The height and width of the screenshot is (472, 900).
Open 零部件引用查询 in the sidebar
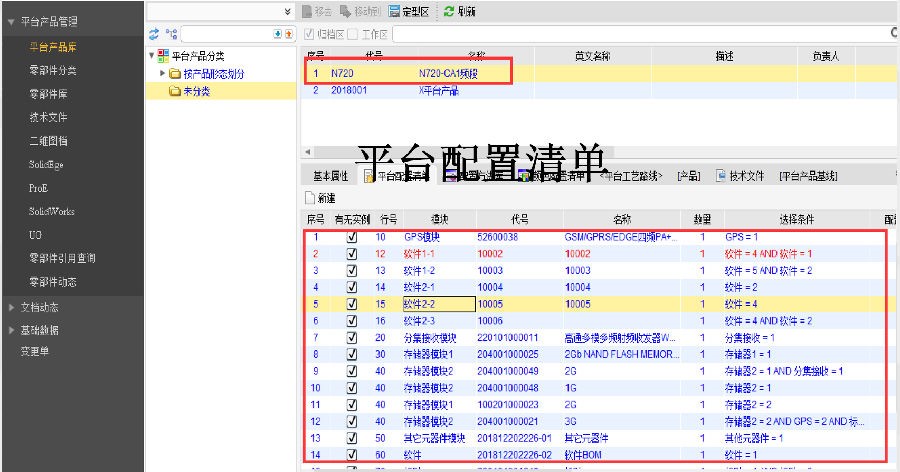(x=62, y=258)
